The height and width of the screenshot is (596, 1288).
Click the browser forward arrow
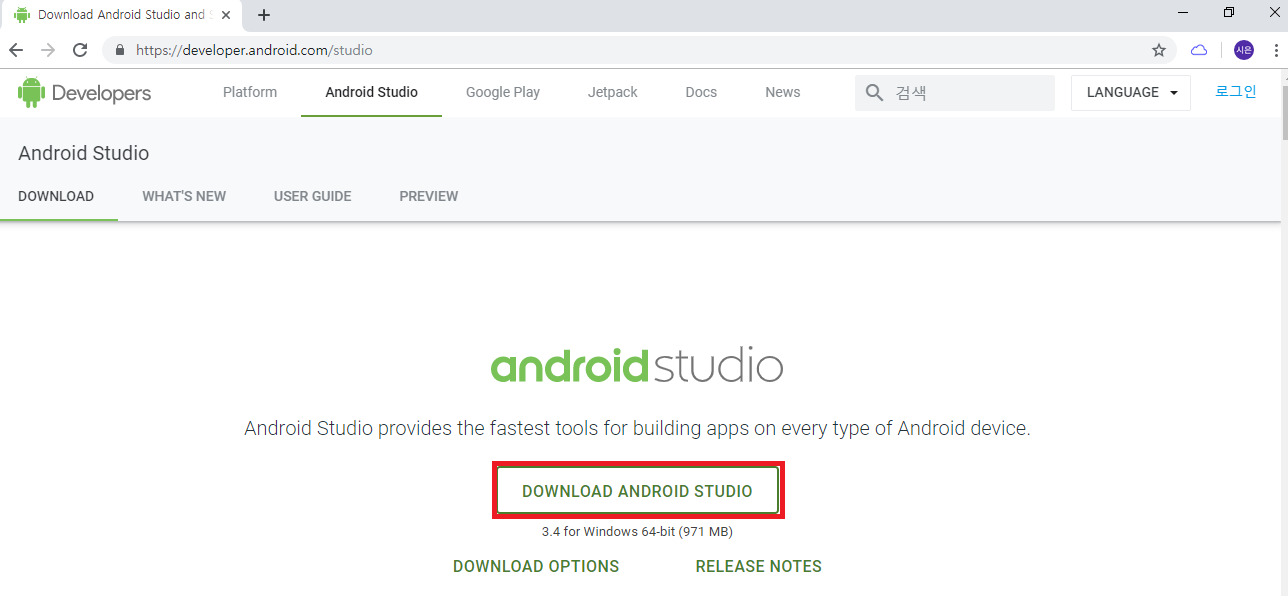pyautogui.click(x=48, y=50)
